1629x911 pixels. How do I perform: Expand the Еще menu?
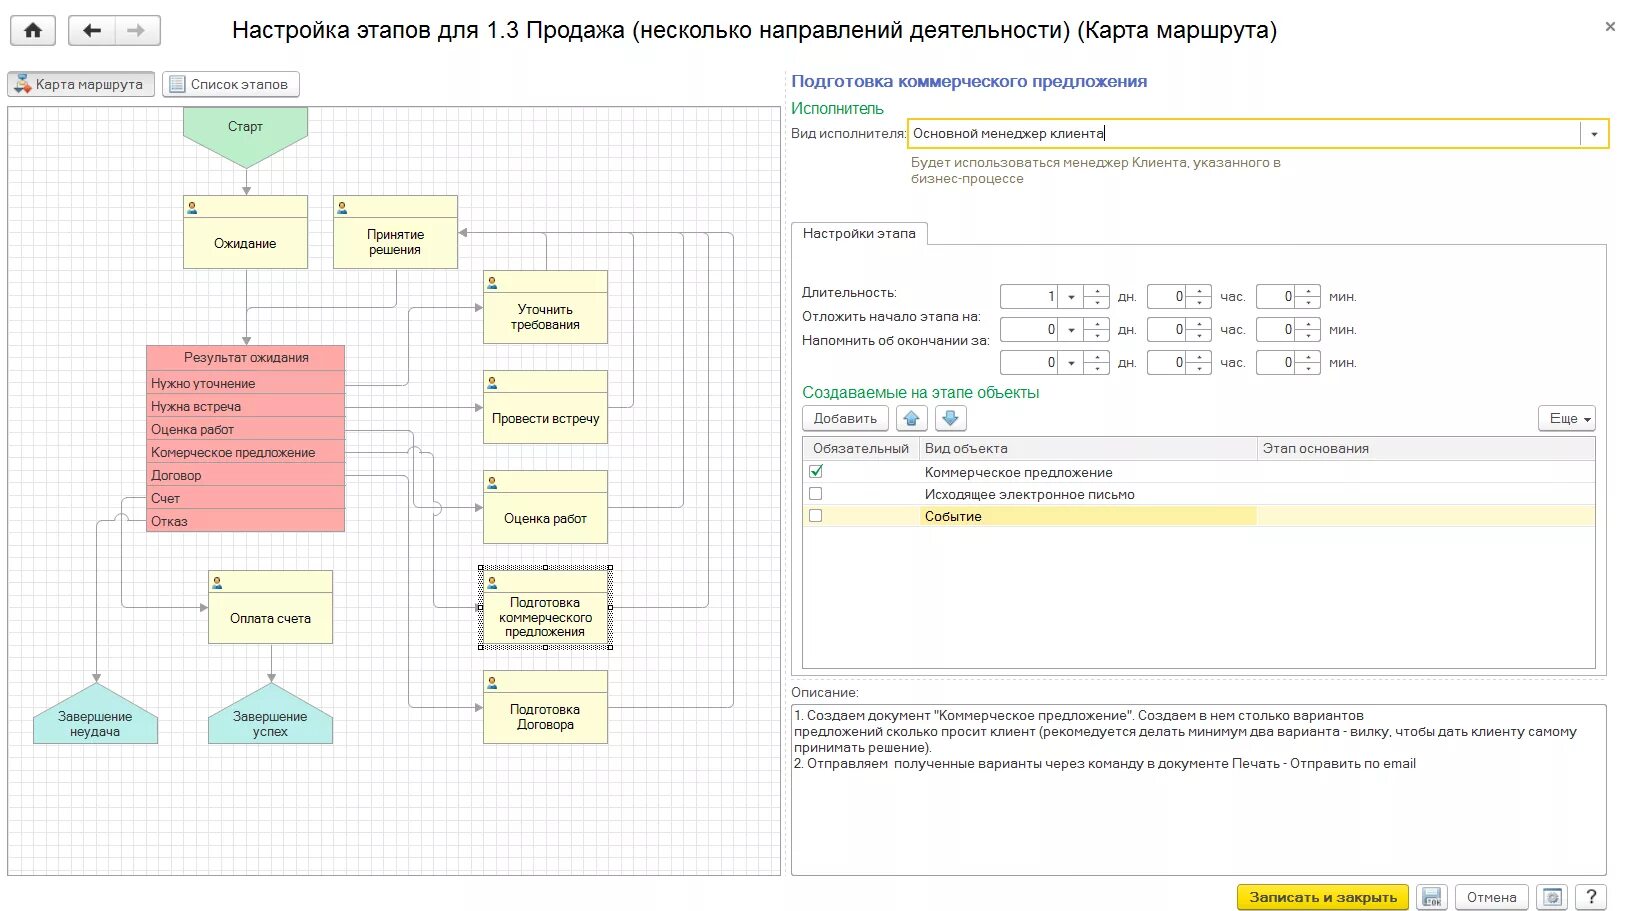[x=1567, y=419]
